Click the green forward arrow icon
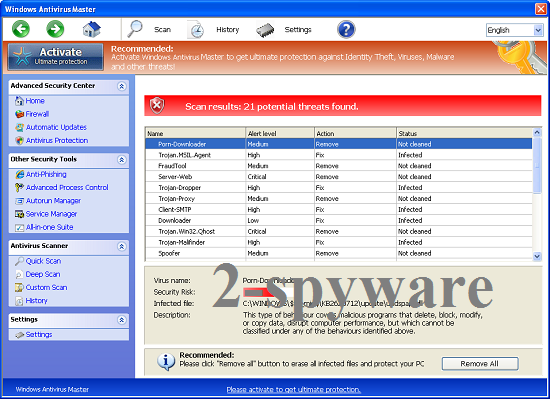The width and height of the screenshot is (550, 399). [55, 29]
